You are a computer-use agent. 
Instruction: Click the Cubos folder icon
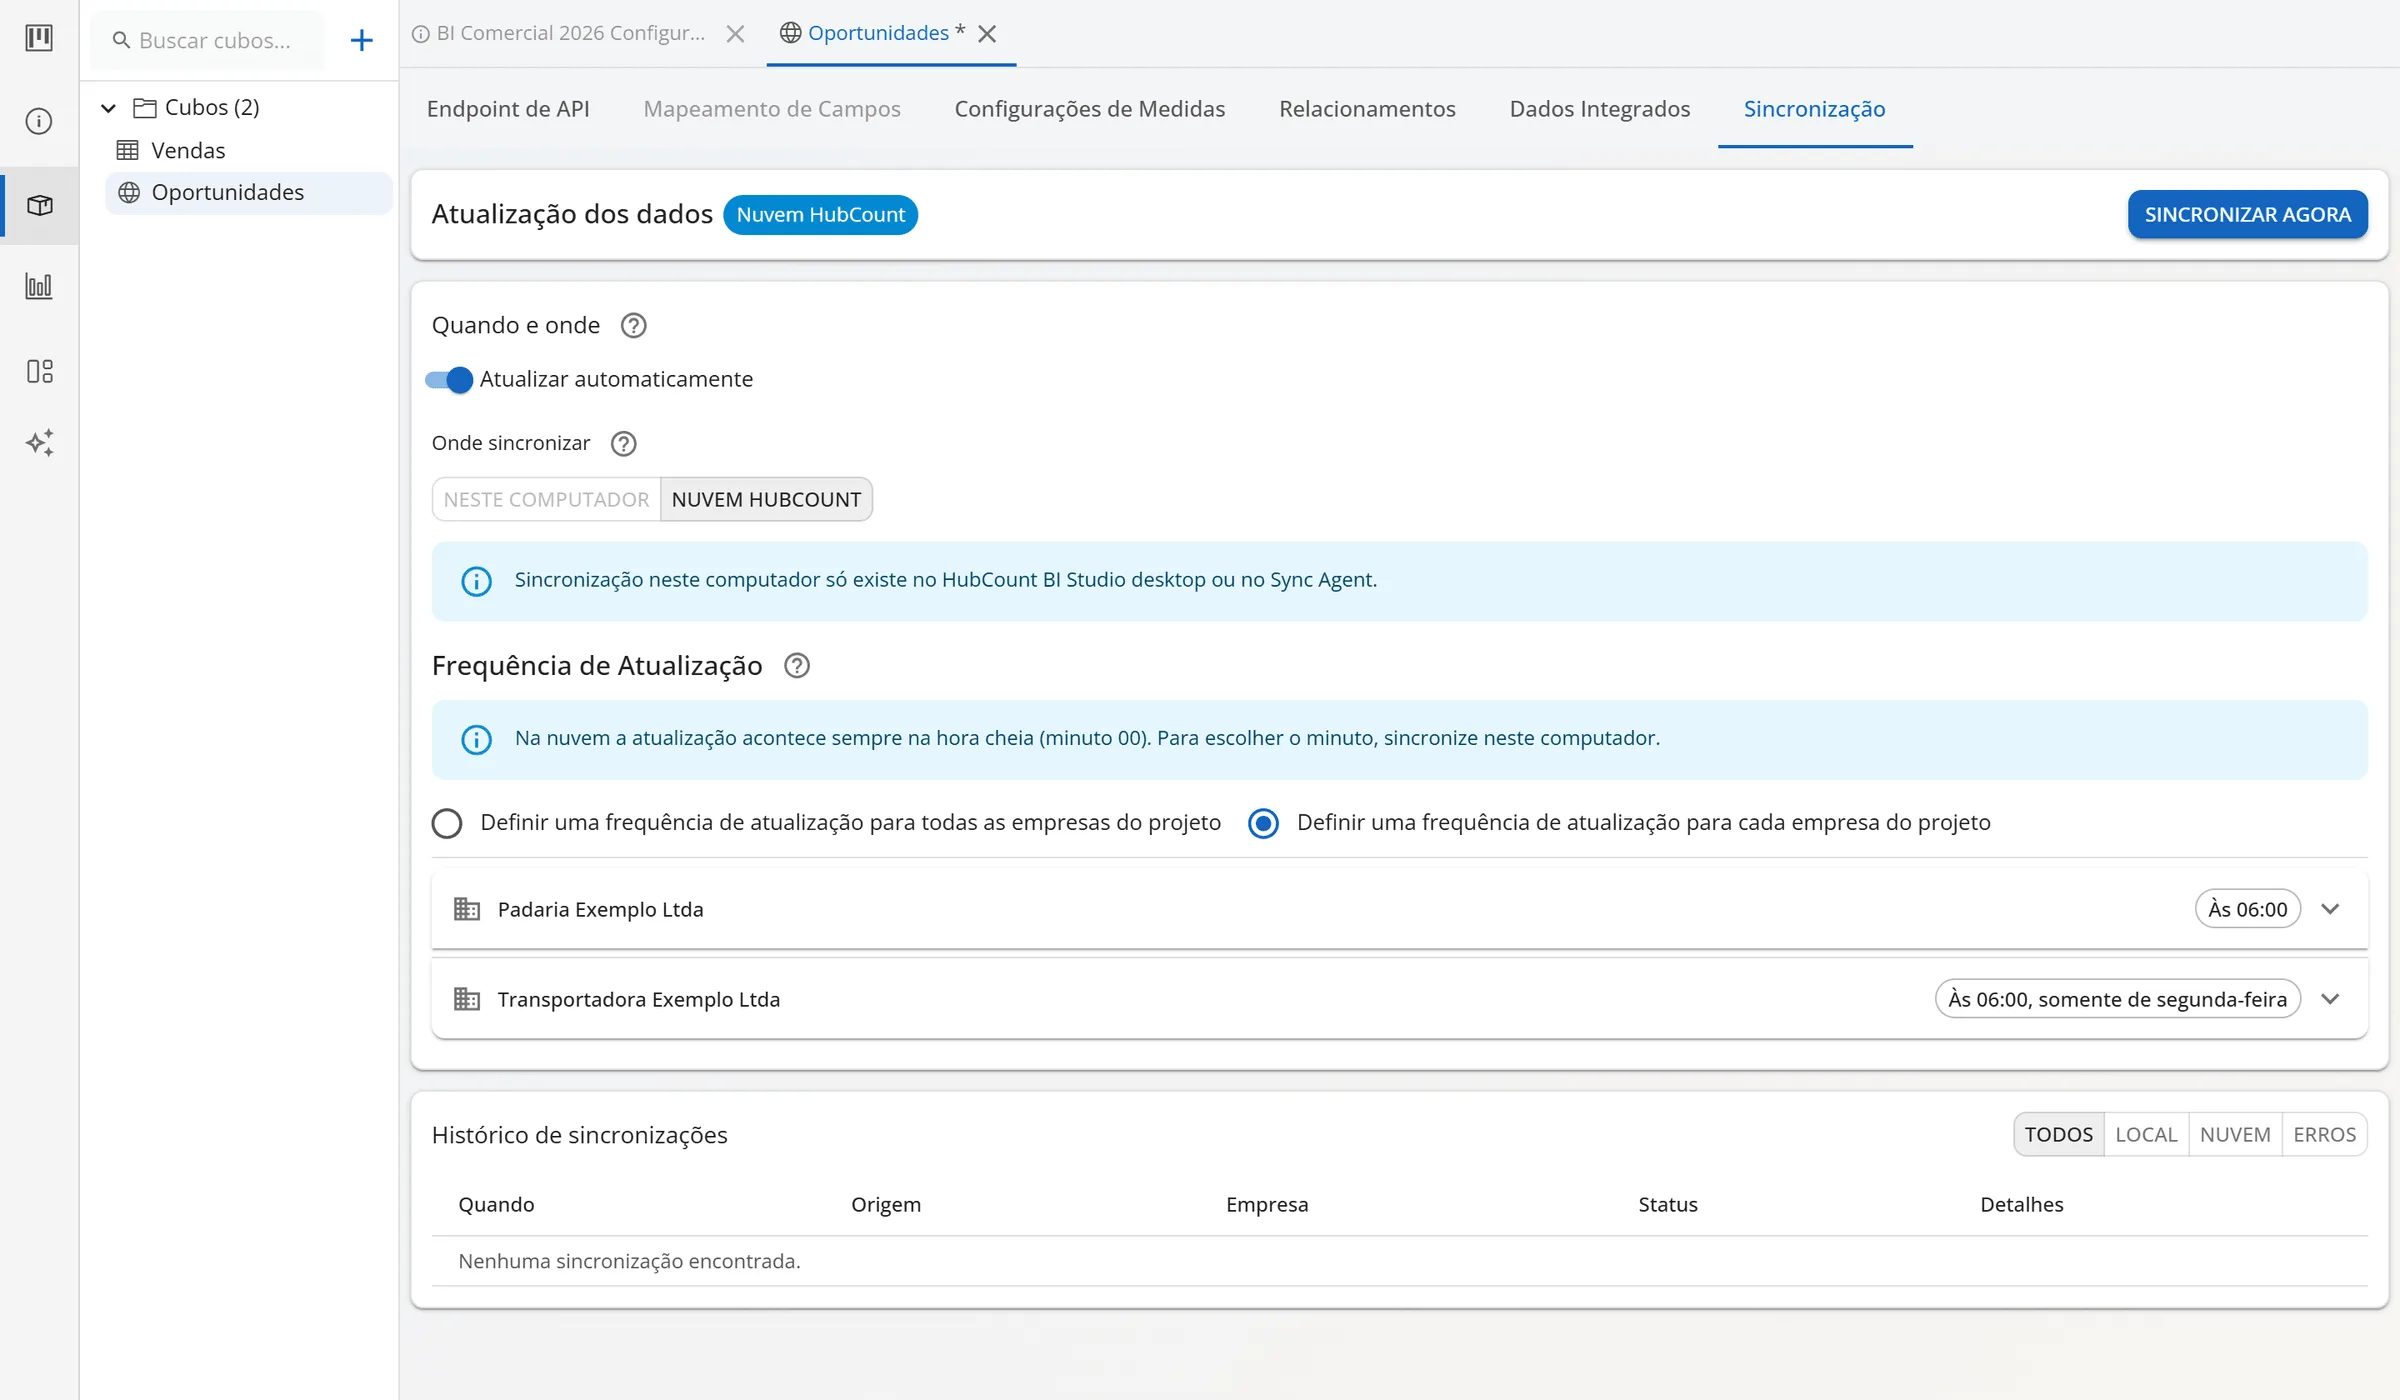tap(145, 107)
